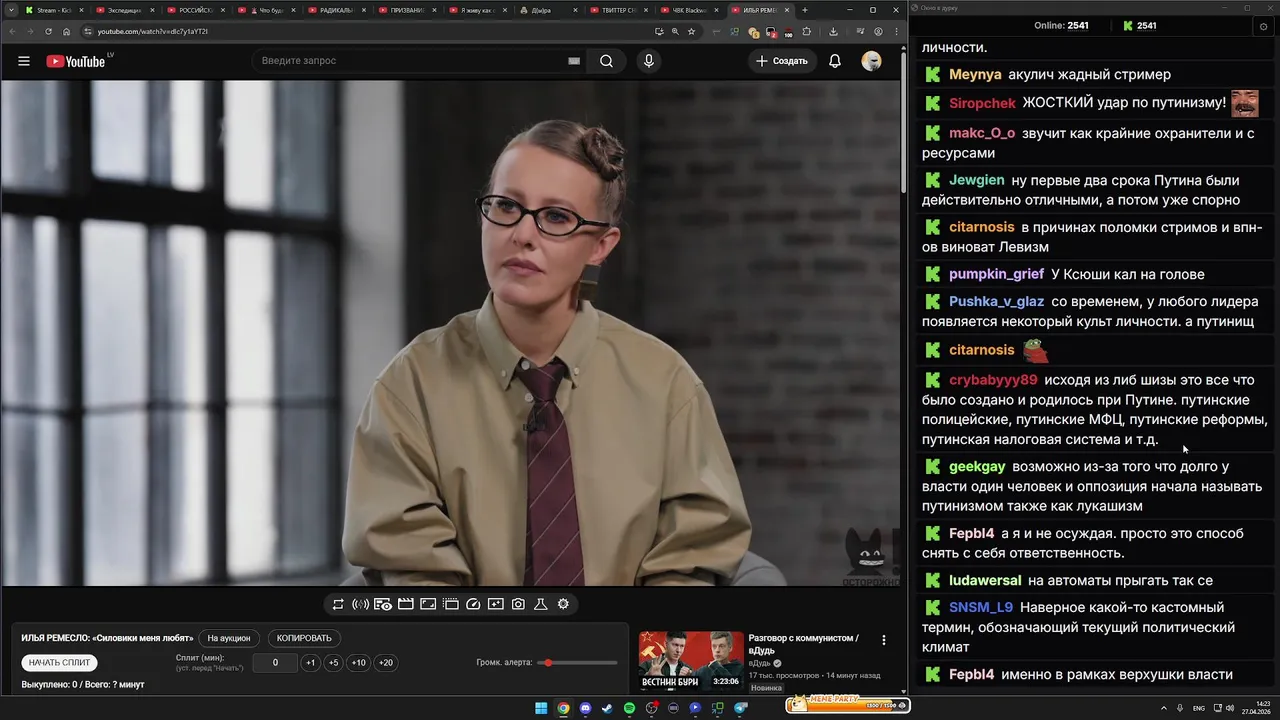Click the 'КОПИРОВАТЬ' button

(x=304, y=638)
